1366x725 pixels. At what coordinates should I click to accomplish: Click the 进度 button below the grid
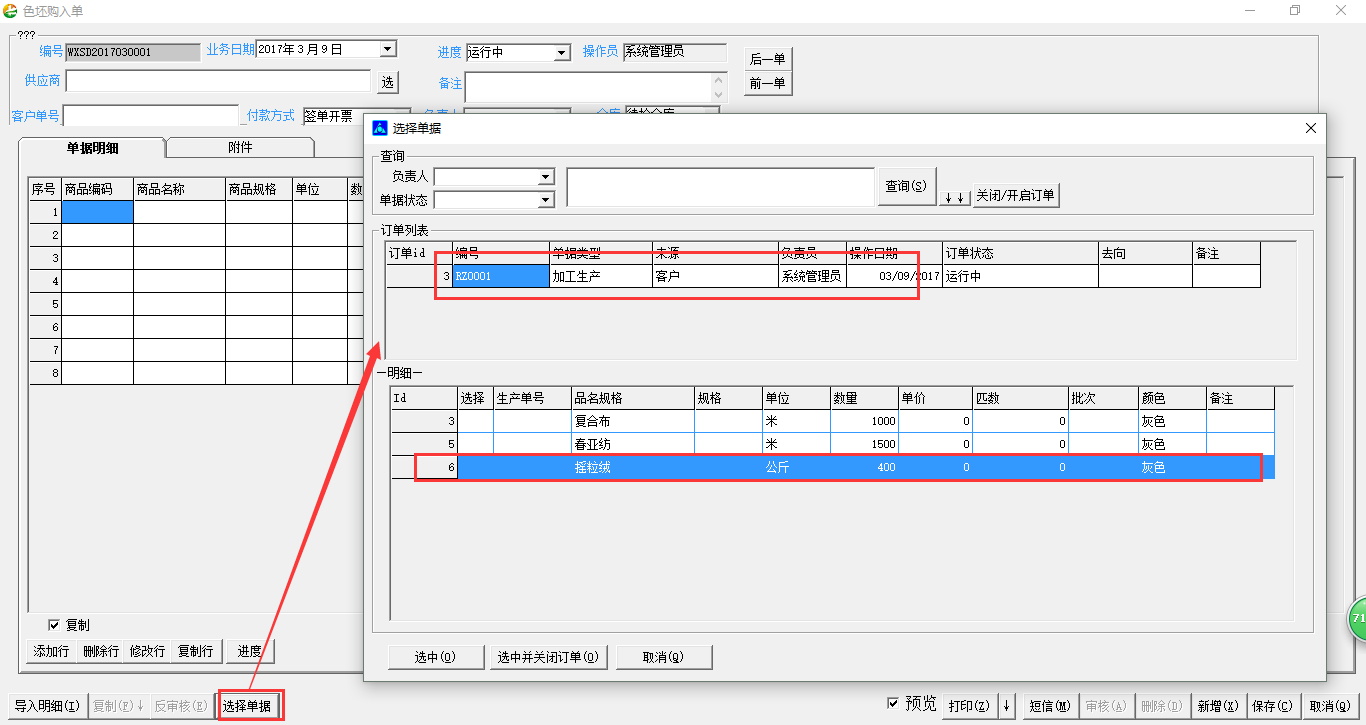point(250,652)
